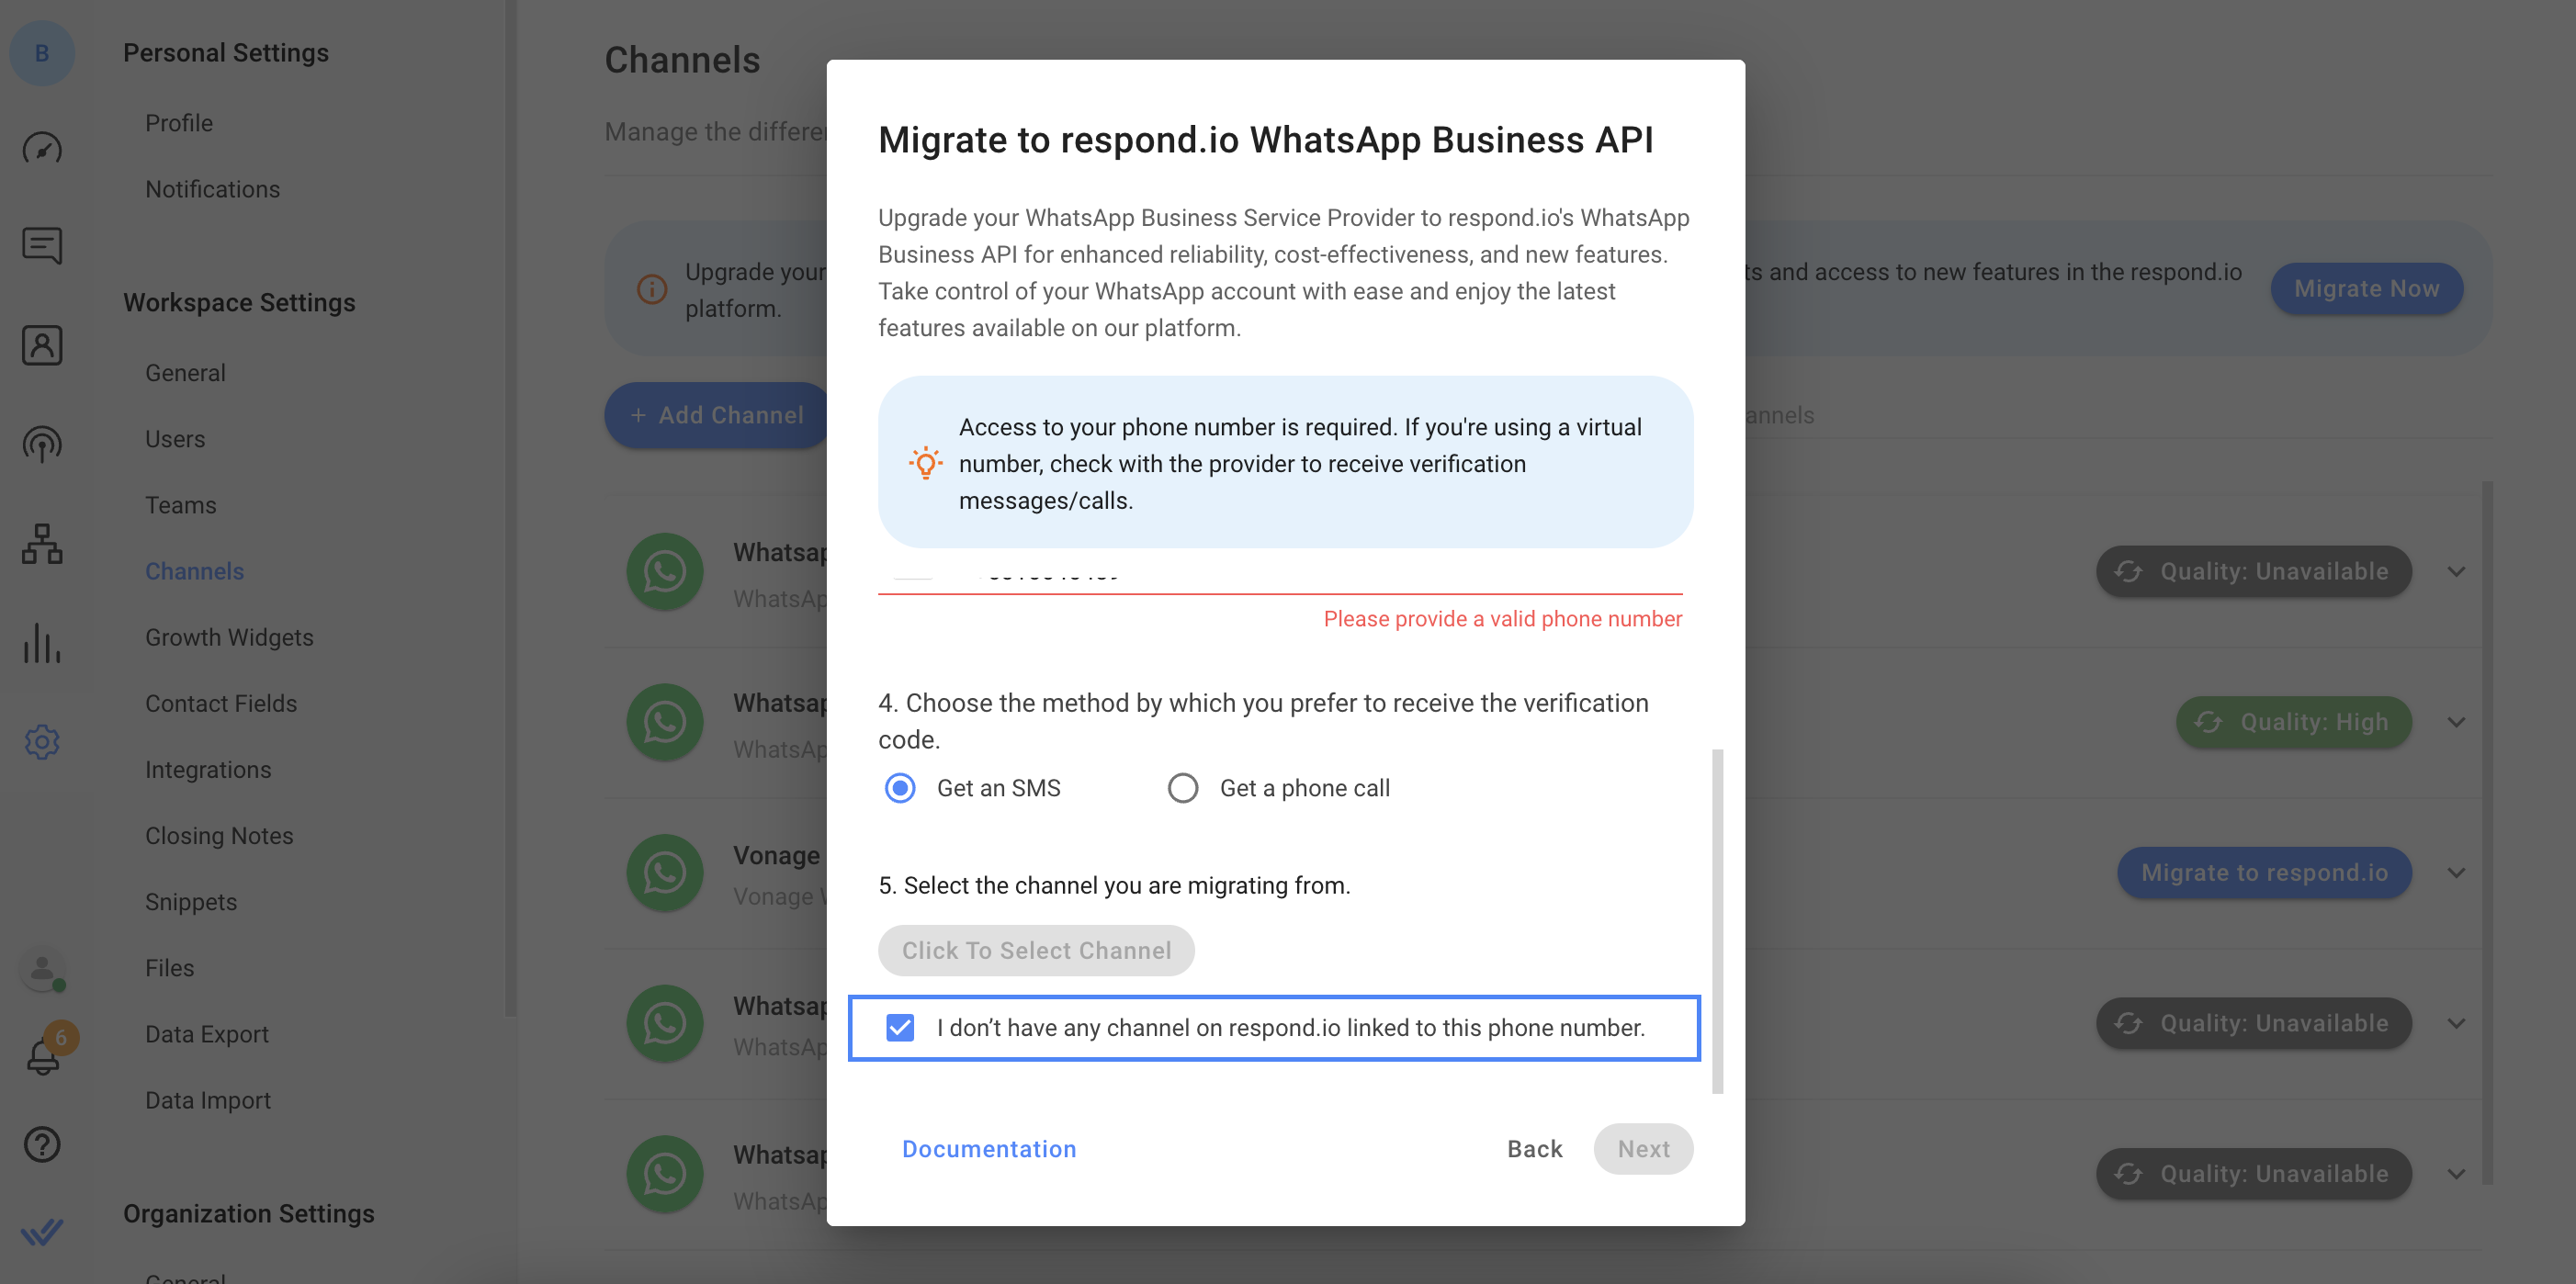Click the Next button in dialog

[x=1643, y=1149]
